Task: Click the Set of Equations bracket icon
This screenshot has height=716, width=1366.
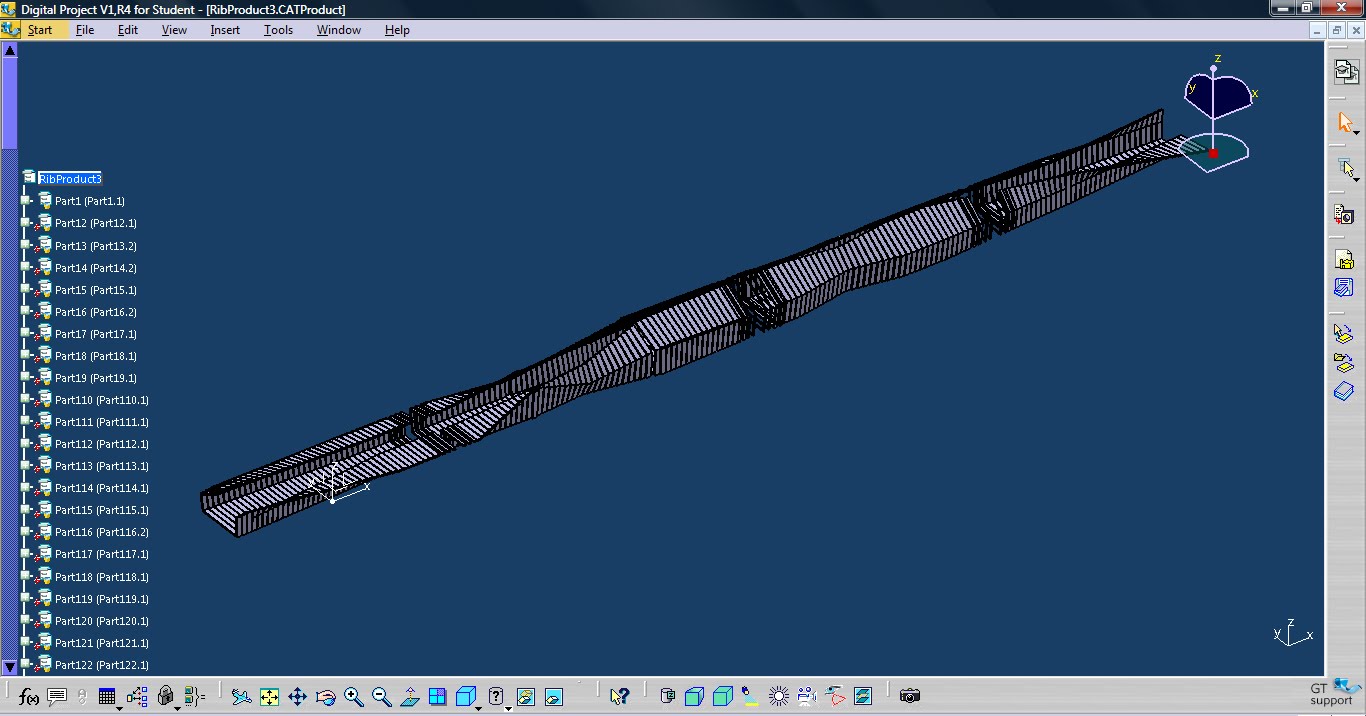Action: point(195,697)
